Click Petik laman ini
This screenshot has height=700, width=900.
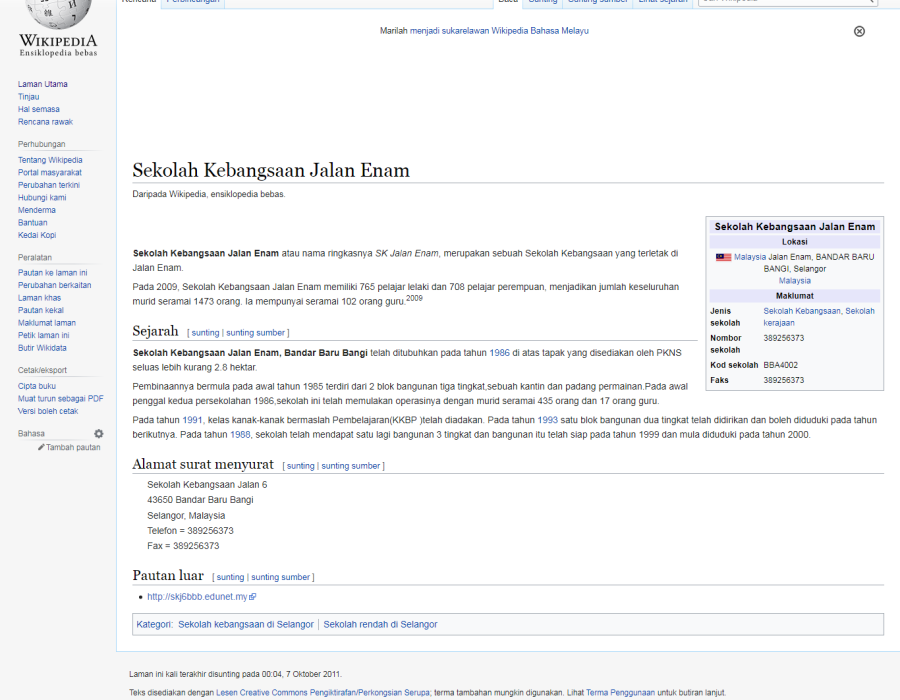[43, 336]
